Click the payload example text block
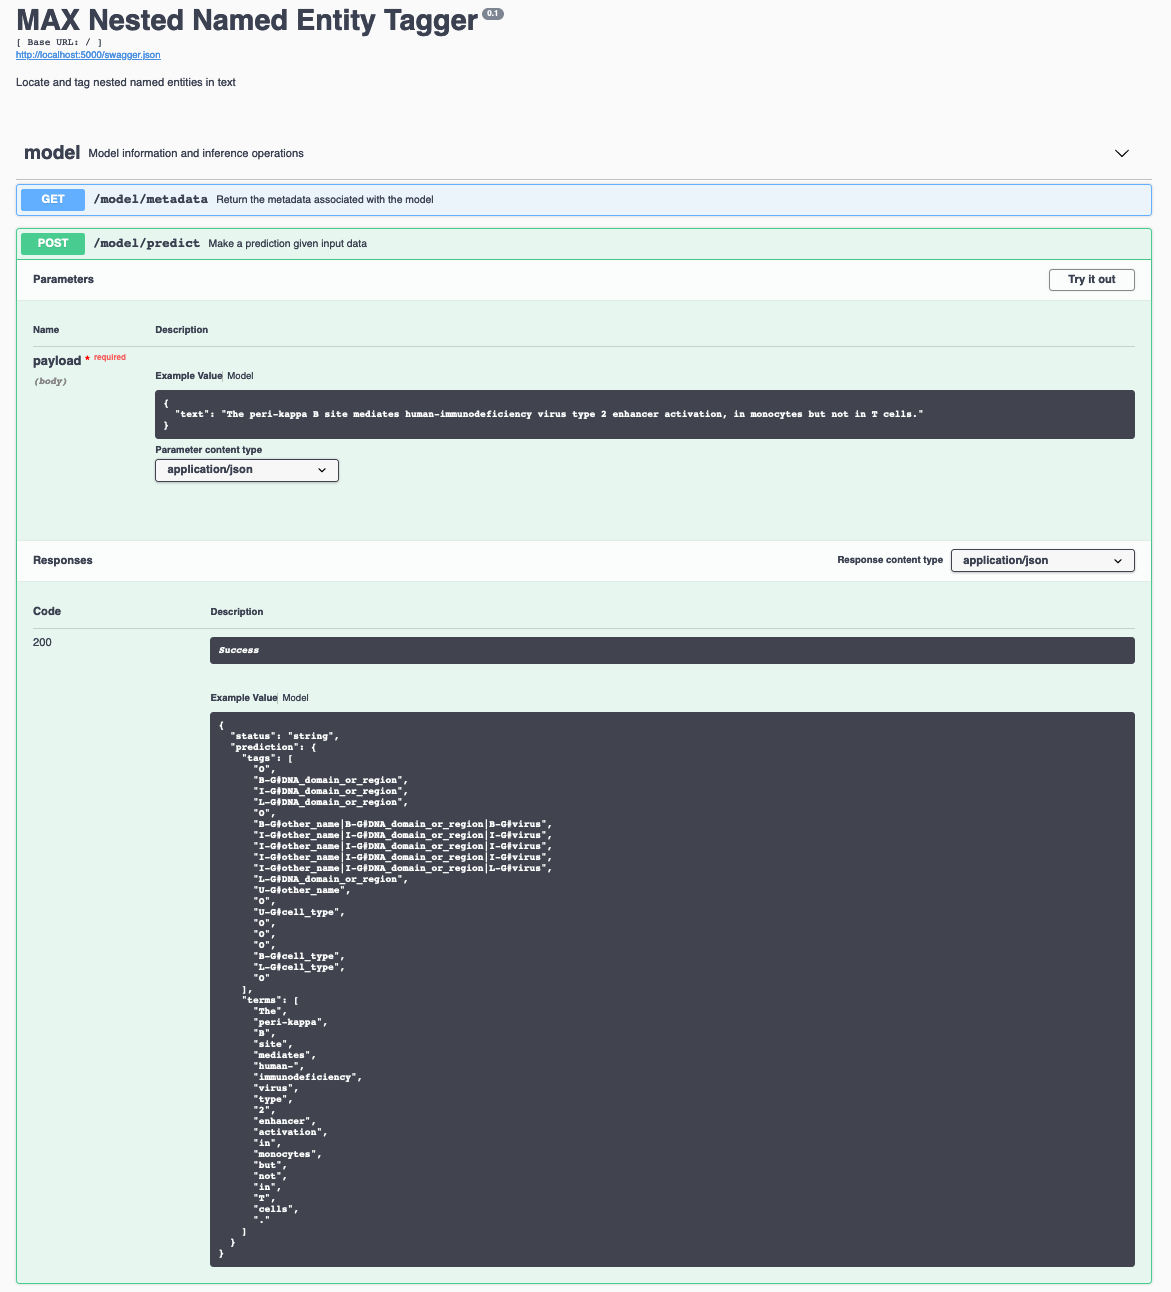Viewport: 1171px width, 1292px height. coord(645,414)
